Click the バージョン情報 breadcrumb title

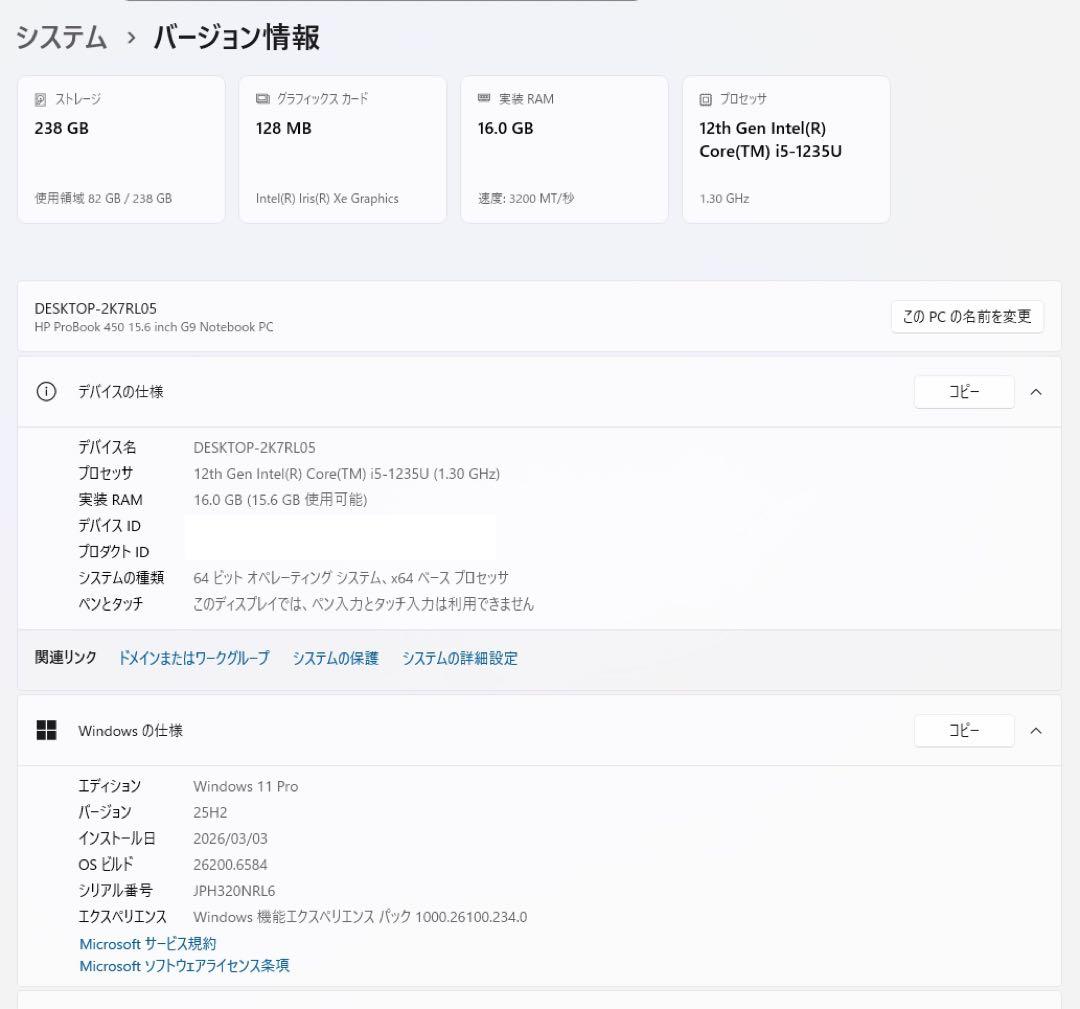(x=236, y=37)
